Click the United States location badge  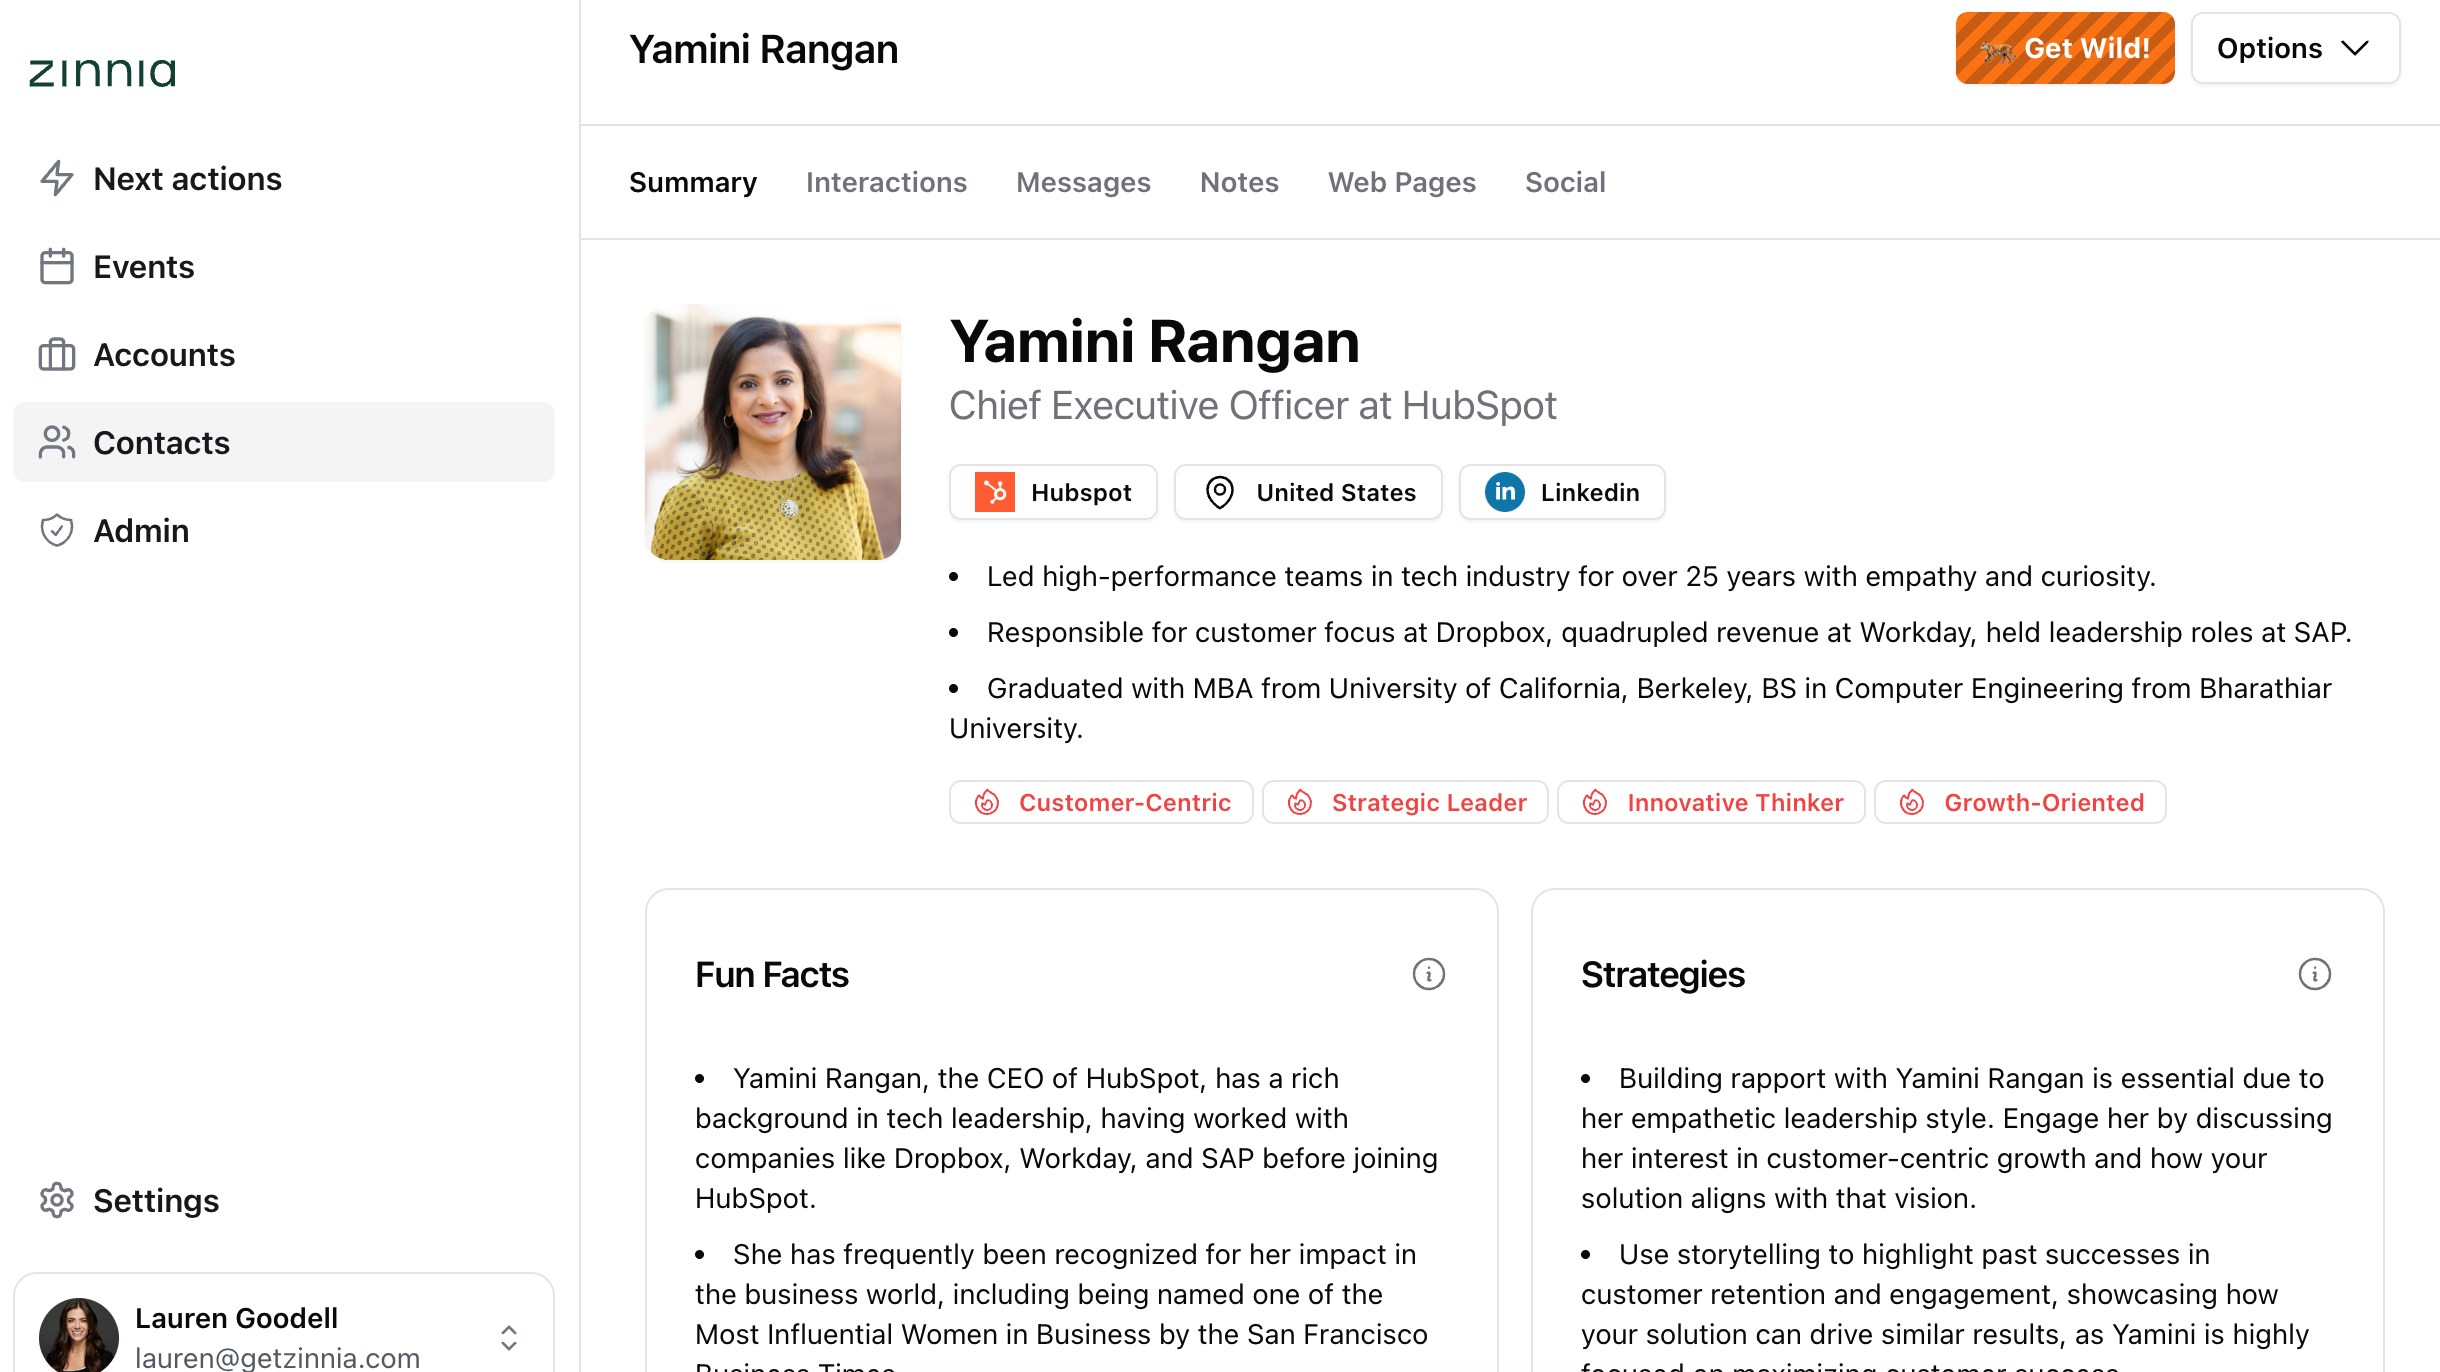[1308, 492]
